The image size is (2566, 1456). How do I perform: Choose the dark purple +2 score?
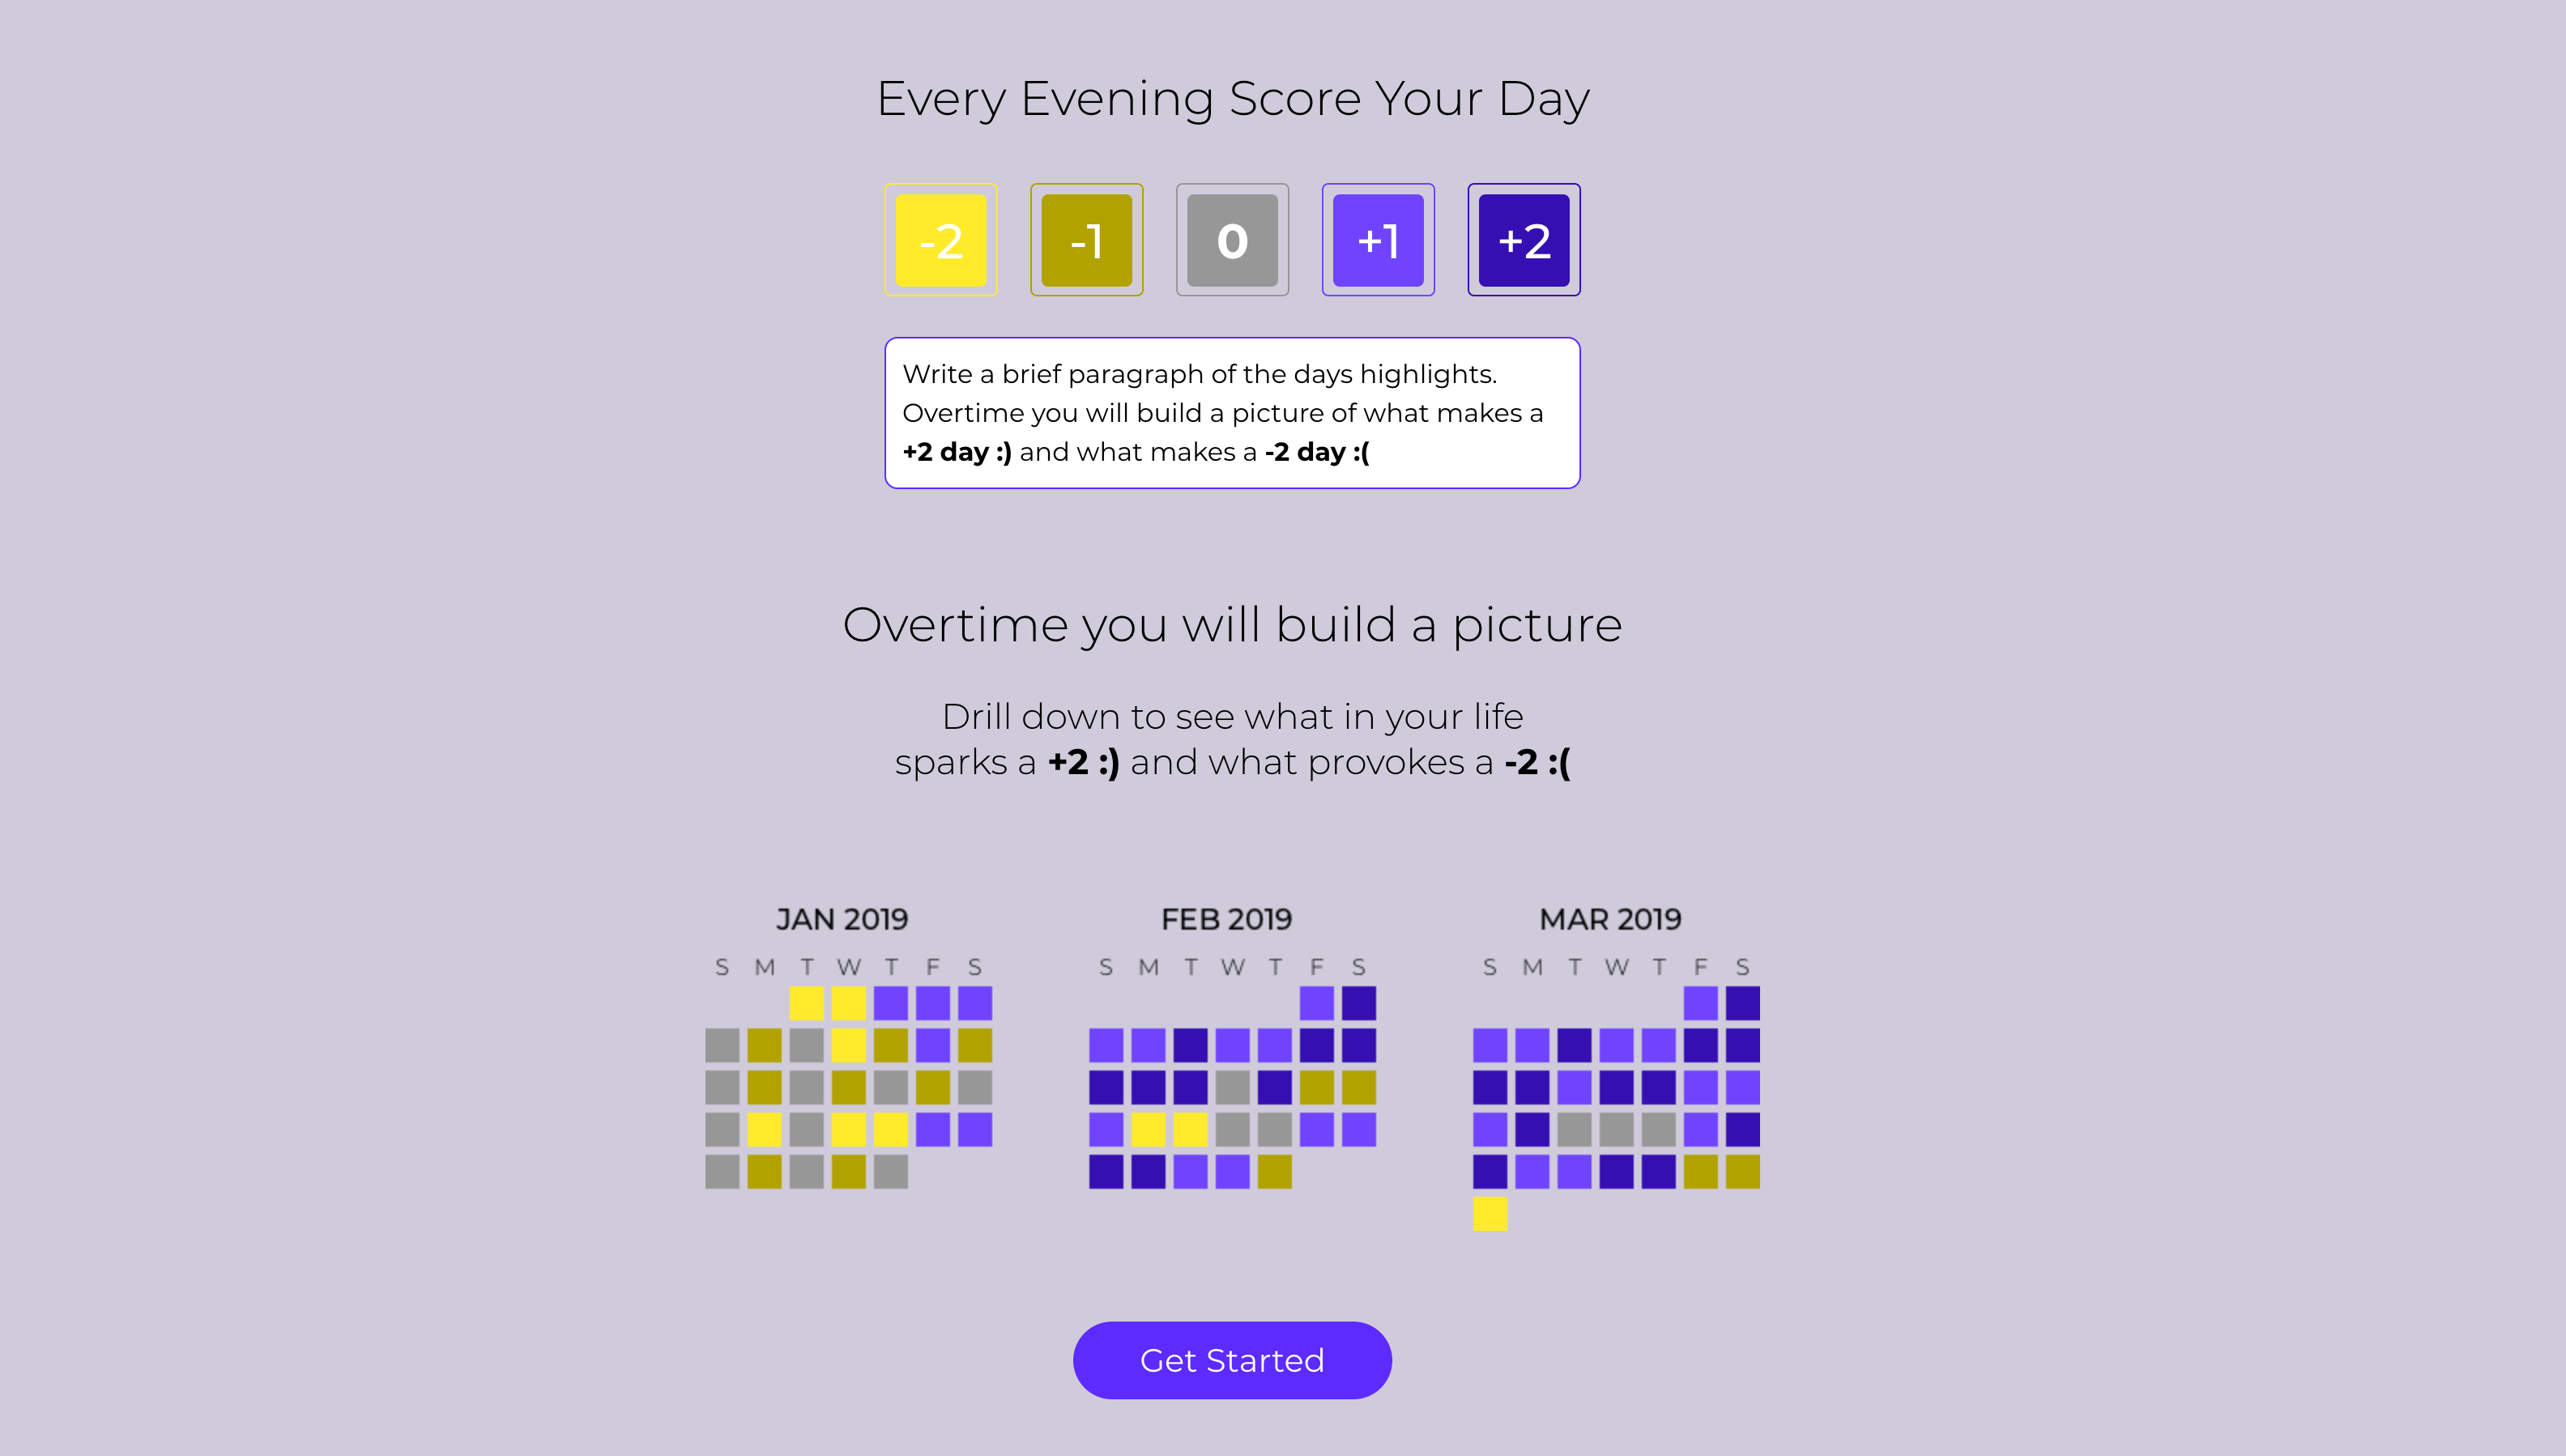click(x=1524, y=240)
